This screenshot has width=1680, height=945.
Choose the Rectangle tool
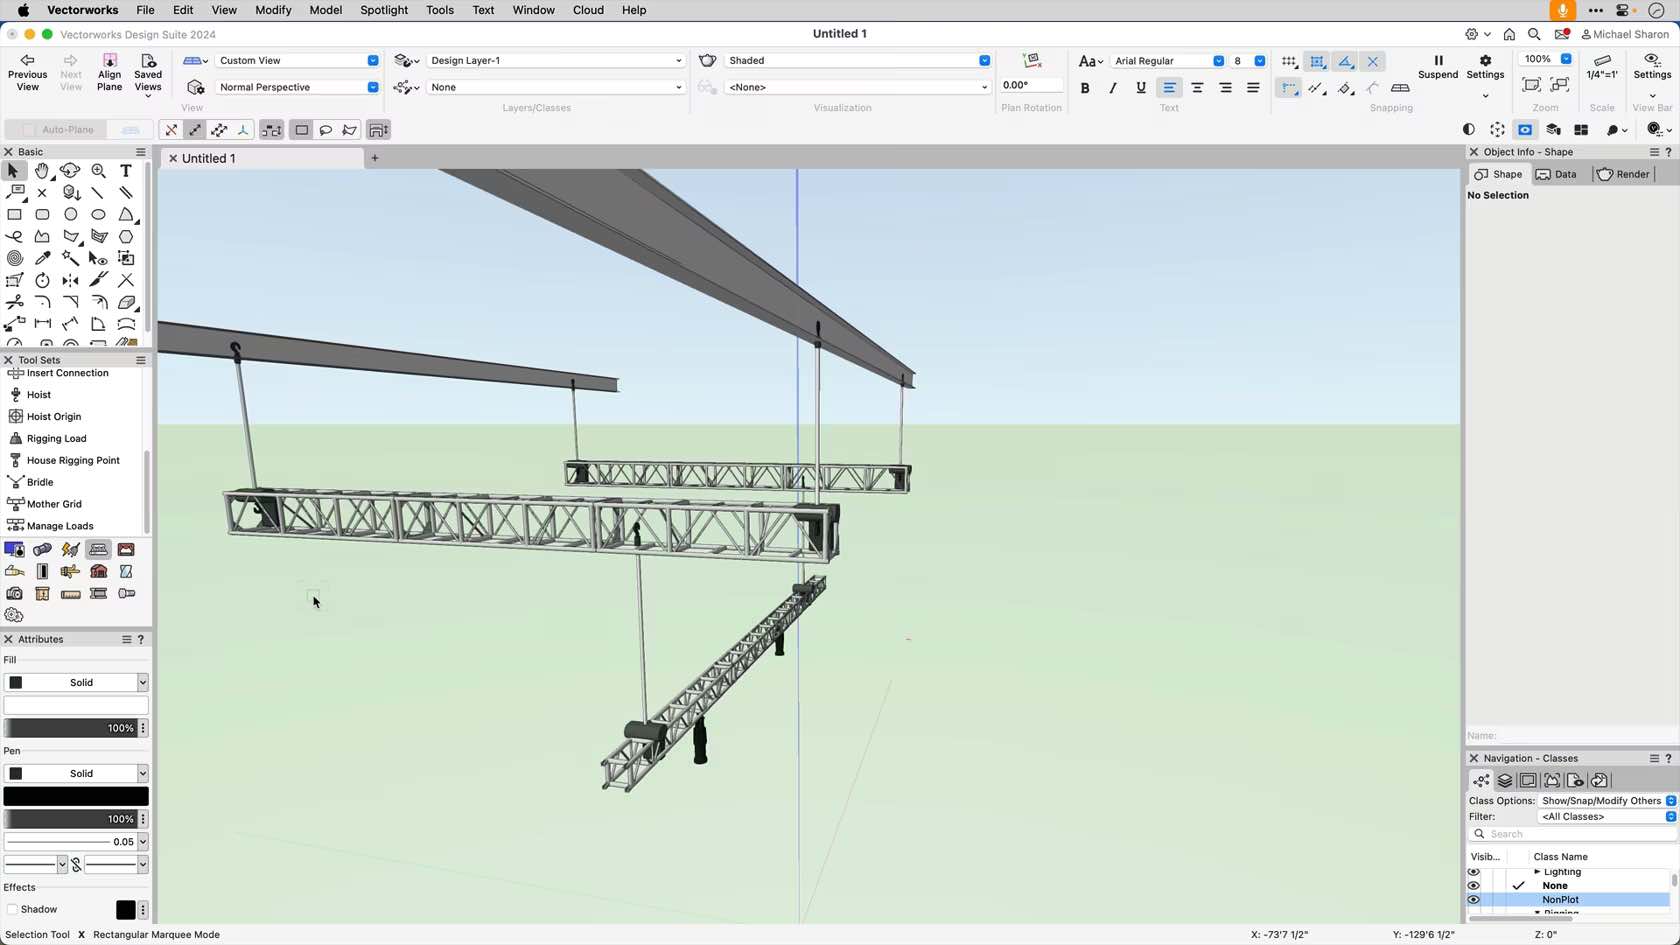coord(14,215)
